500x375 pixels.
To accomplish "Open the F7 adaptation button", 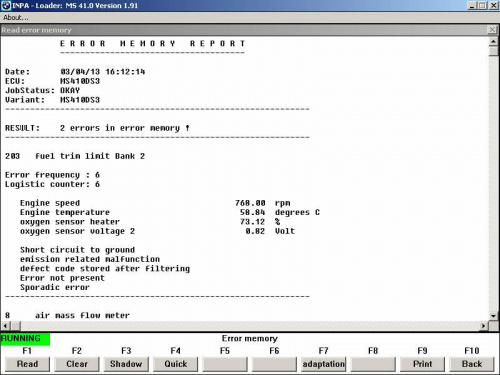I will (x=323, y=364).
